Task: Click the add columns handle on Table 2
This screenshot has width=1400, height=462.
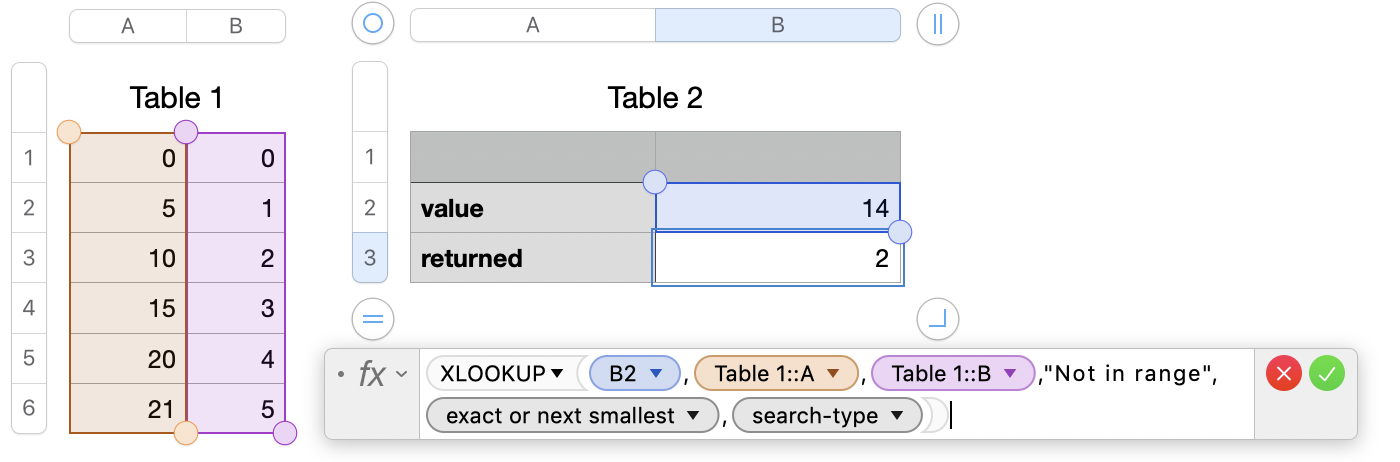Action: (937, 24)
